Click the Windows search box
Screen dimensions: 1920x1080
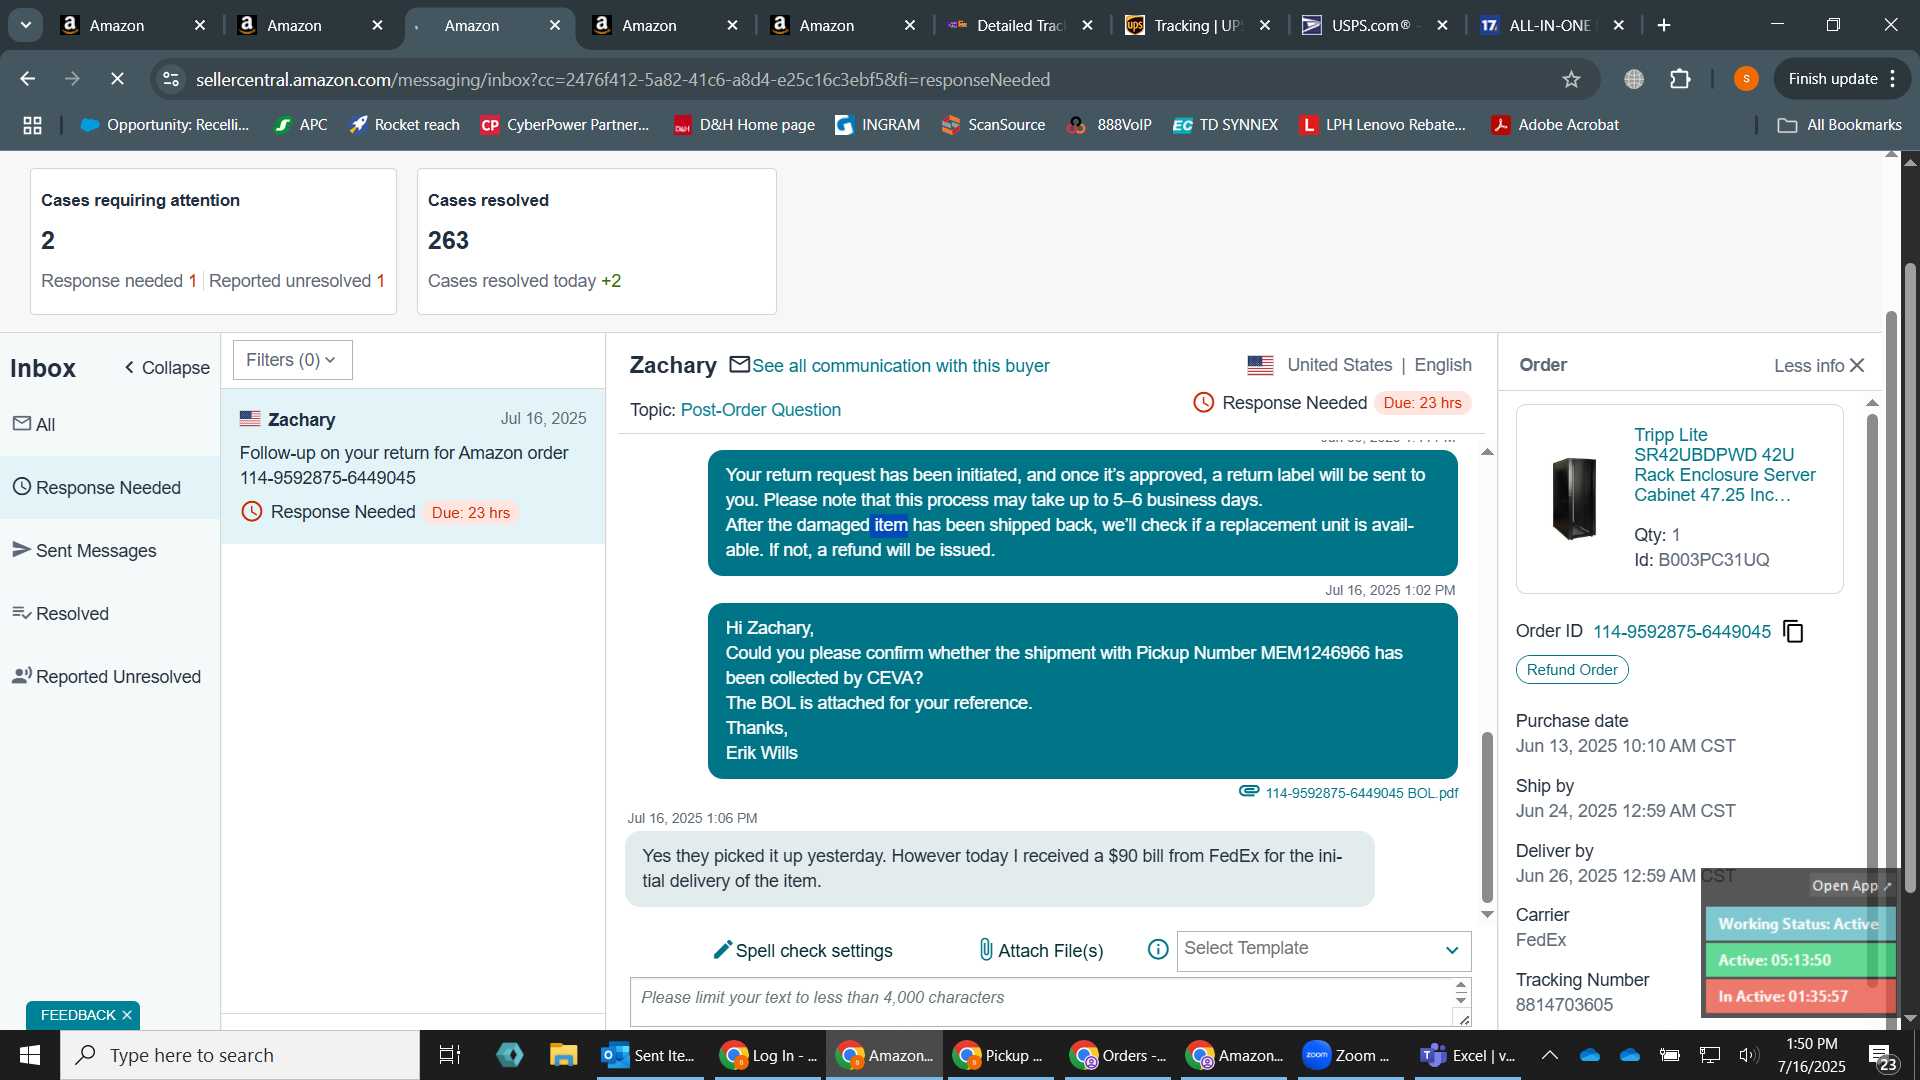tap(240, 1055)
